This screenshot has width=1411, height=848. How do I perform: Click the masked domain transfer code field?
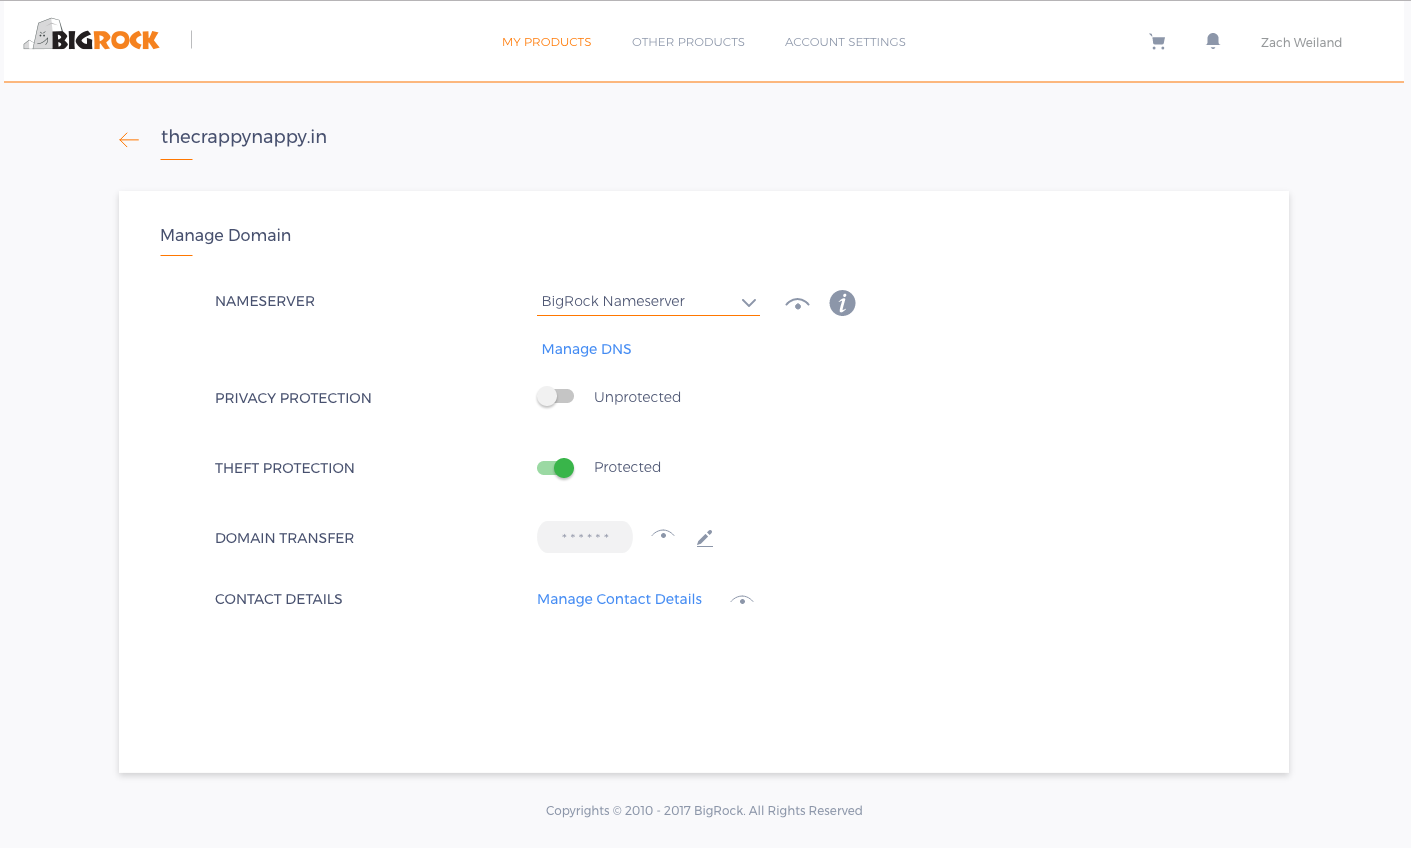(585, 537)
